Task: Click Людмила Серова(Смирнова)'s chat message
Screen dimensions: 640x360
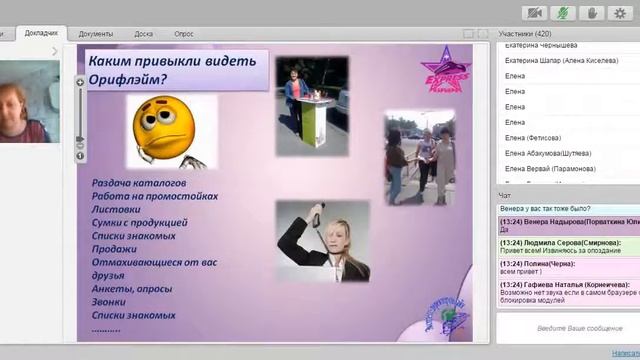Action: point(569,247)
